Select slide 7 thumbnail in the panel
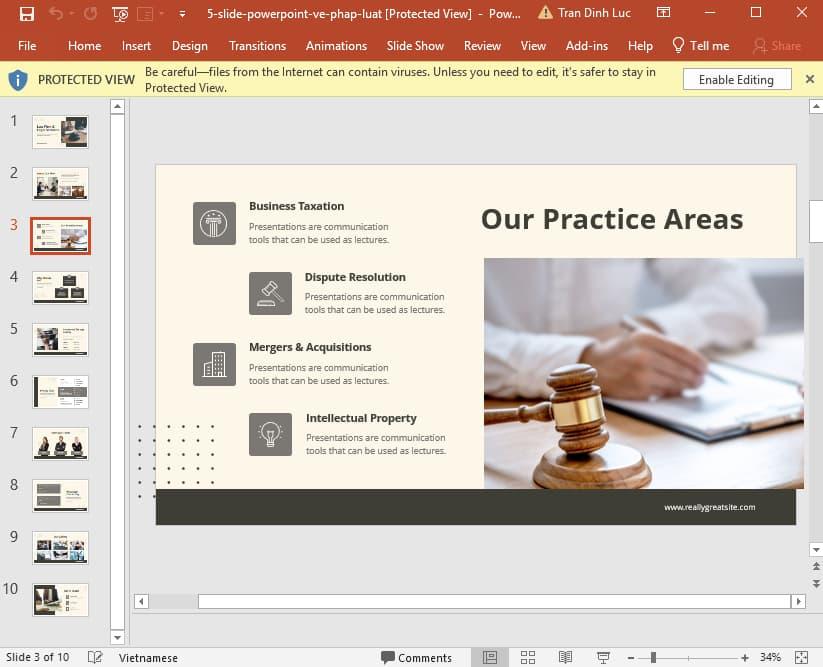 [60, 443]
